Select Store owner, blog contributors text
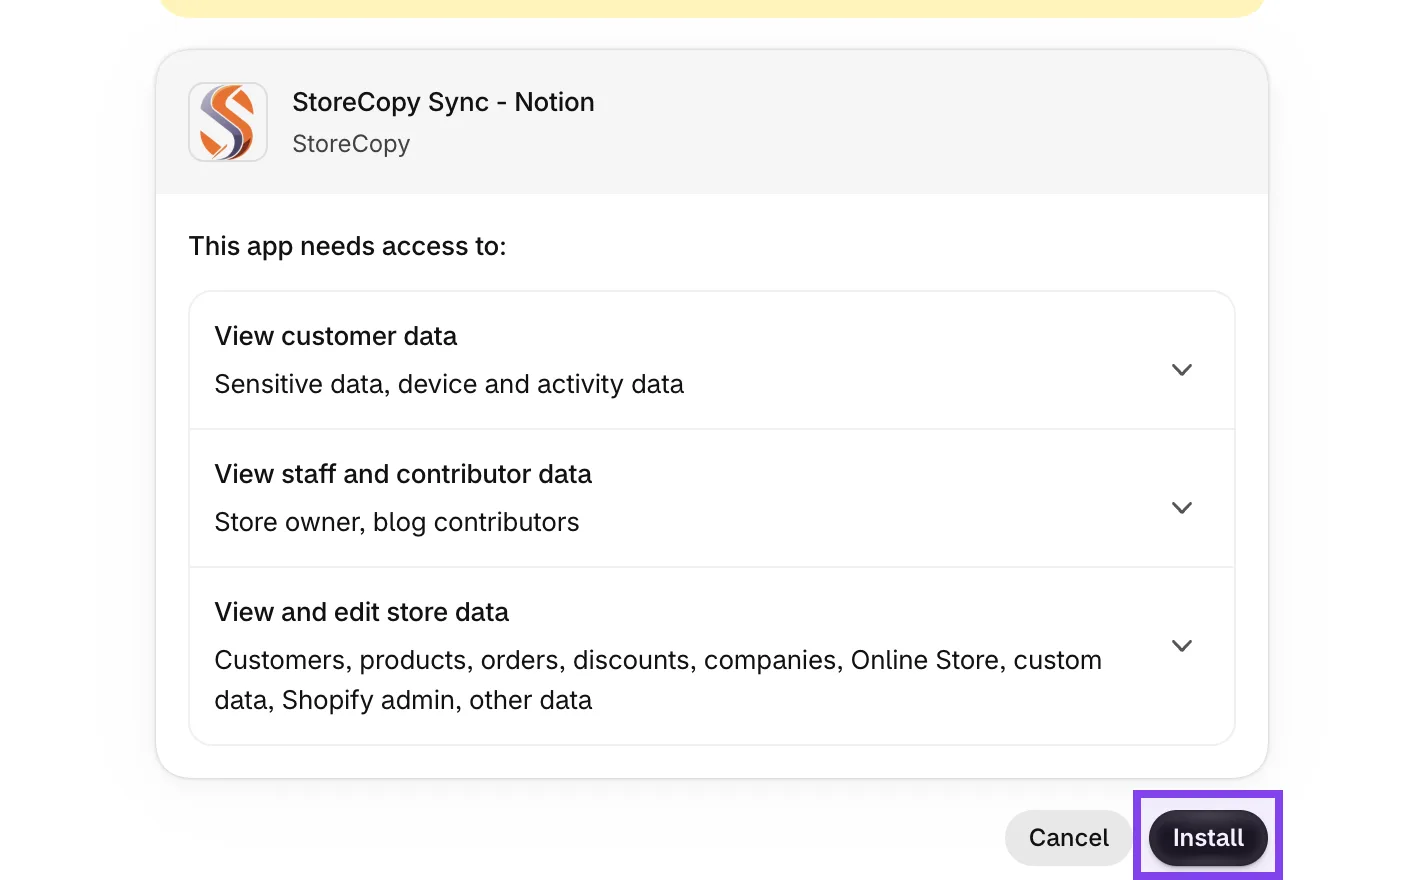The image size is (1408, 880). tap(397, 522)
